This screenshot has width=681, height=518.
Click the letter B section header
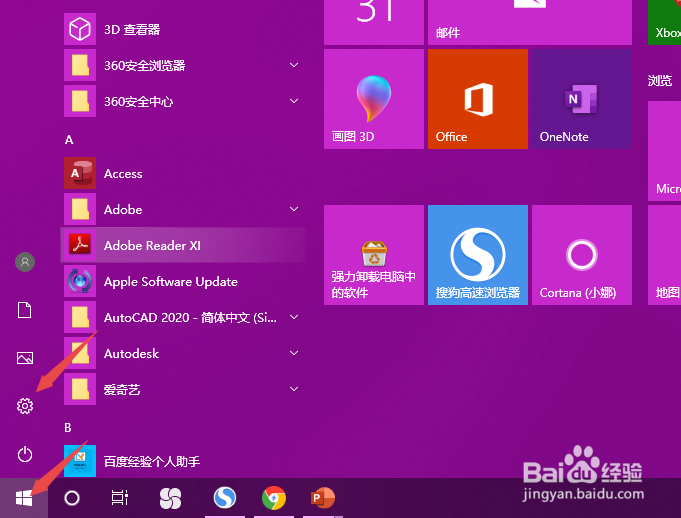click(x=68, y=428)
